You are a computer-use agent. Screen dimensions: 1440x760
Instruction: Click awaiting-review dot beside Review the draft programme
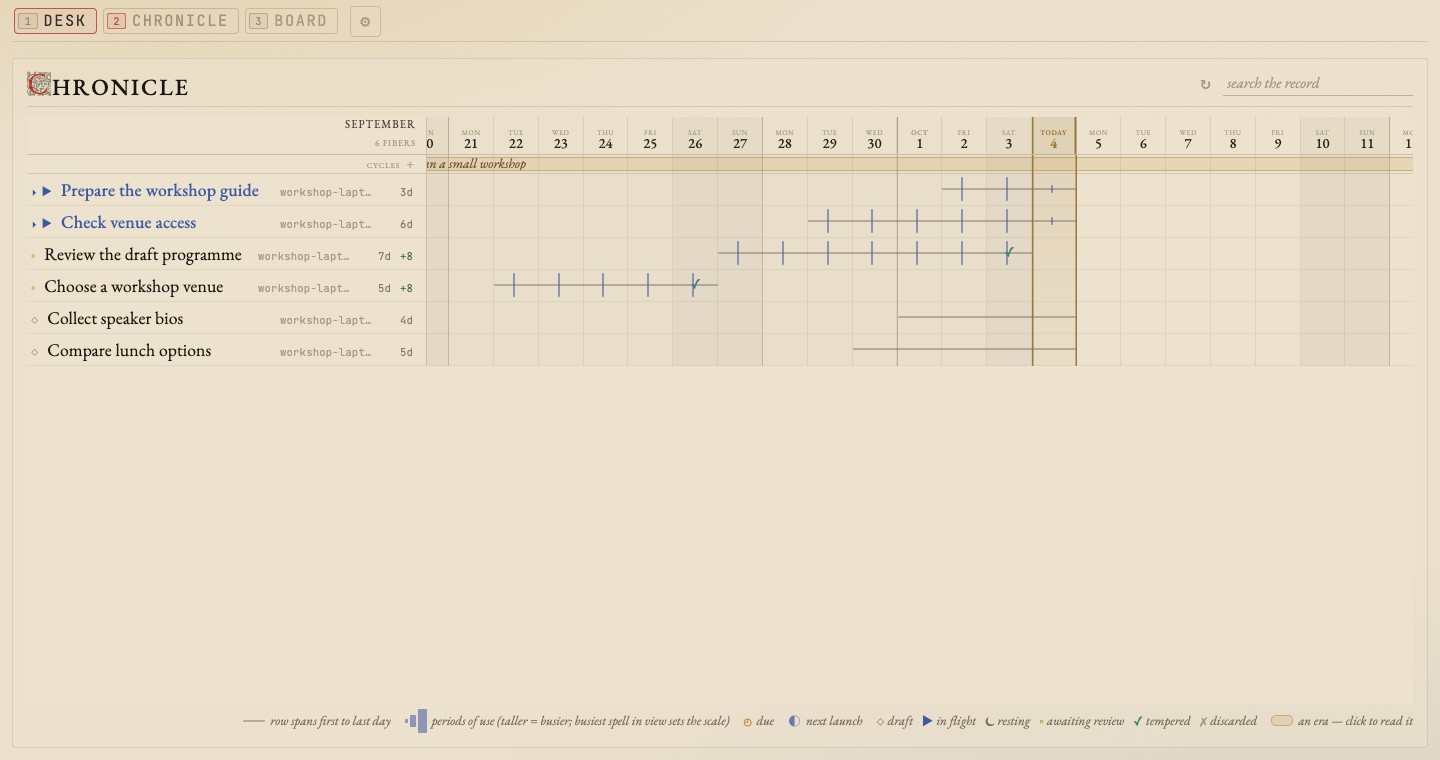point(33,256)
